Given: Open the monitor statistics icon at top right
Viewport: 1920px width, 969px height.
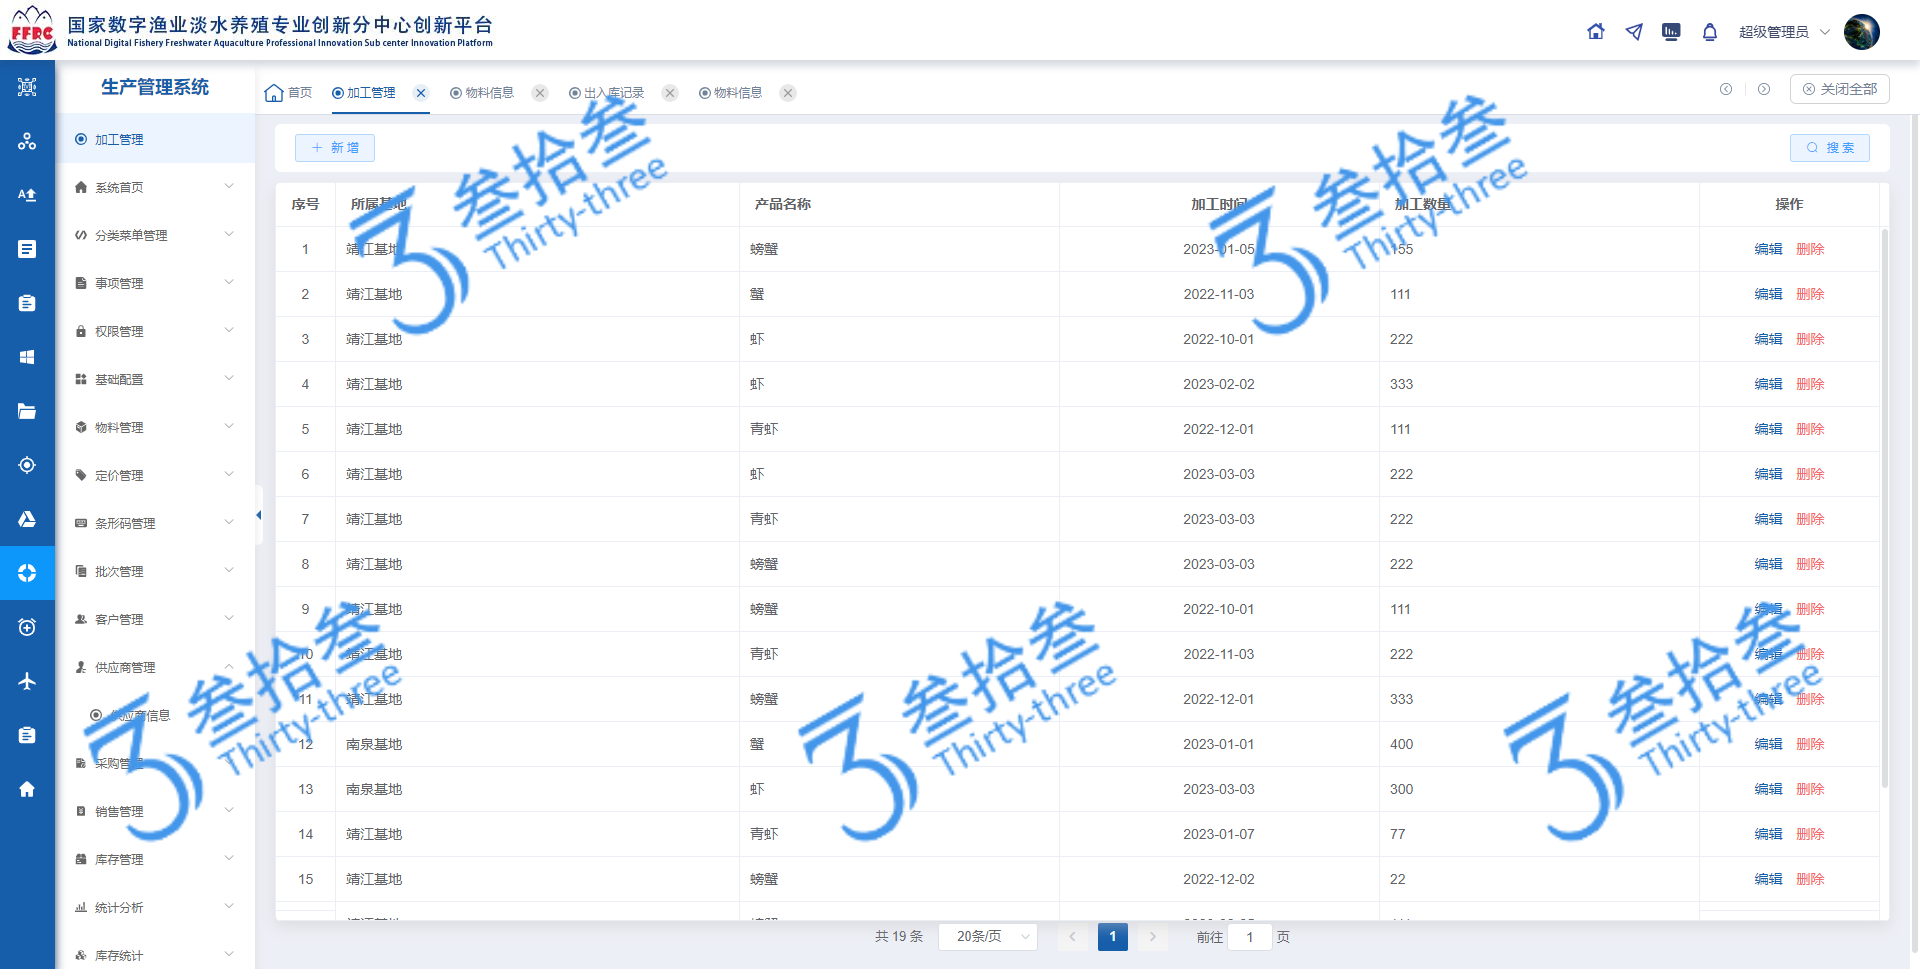Looking at the screenshot, I should click(x=1671, y=31).
